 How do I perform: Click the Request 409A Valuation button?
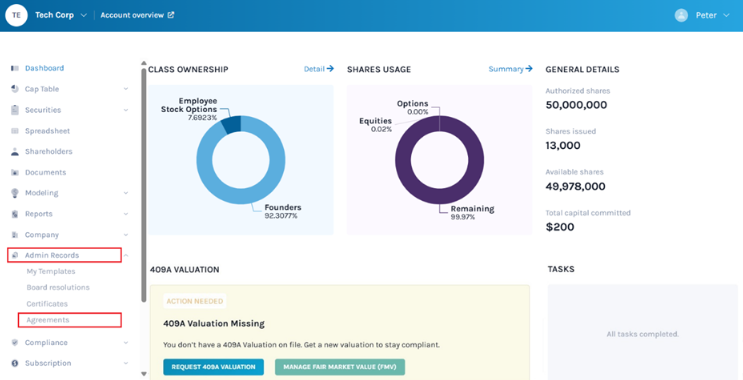pyautogui.click(x=214, y=367)
